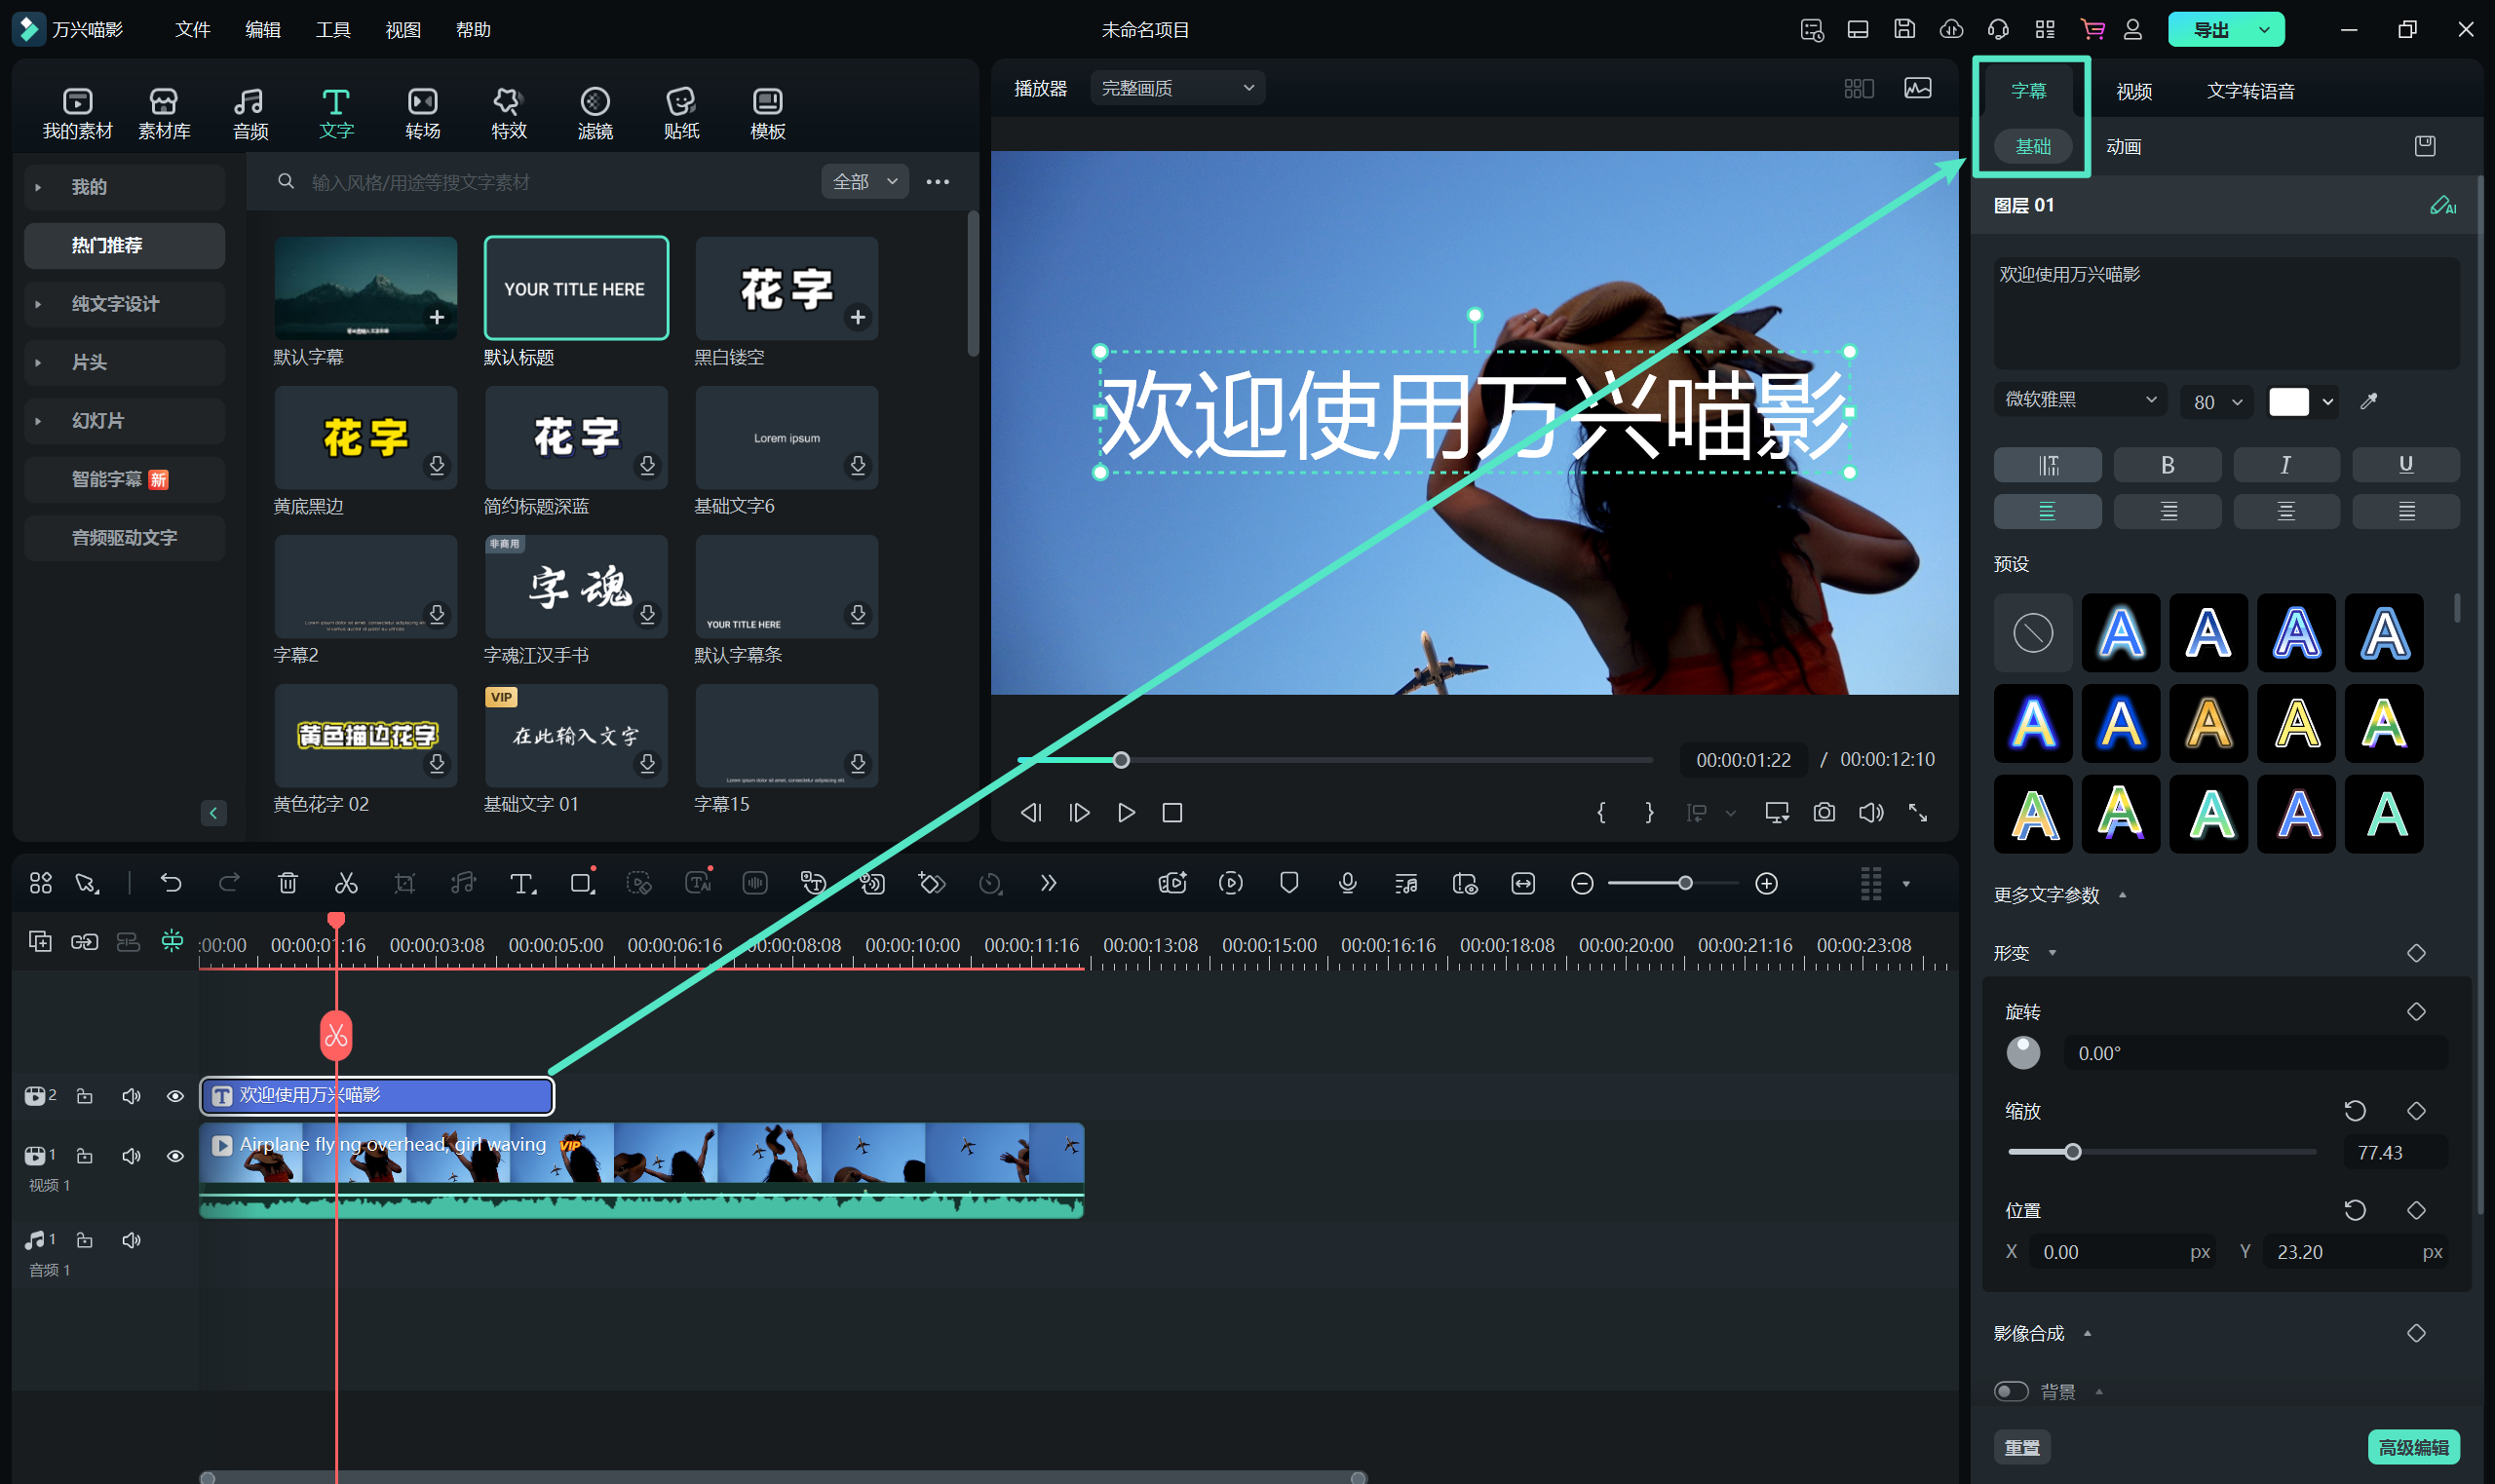
Task: Click the add text T tool in timeline toolbar
Action: pyautogui.click(x=522, y=883)
